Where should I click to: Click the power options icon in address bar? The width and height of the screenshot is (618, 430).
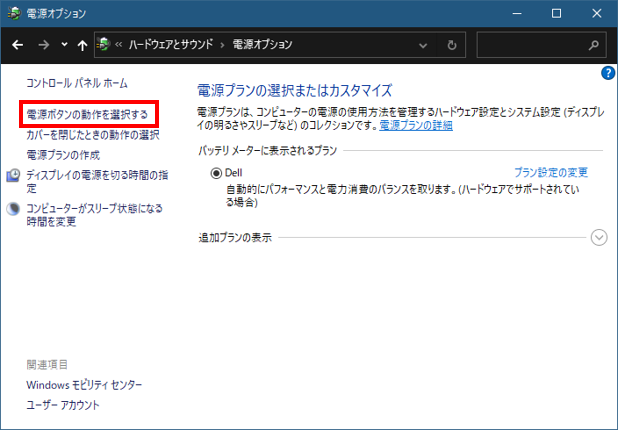tap(103, 44)
